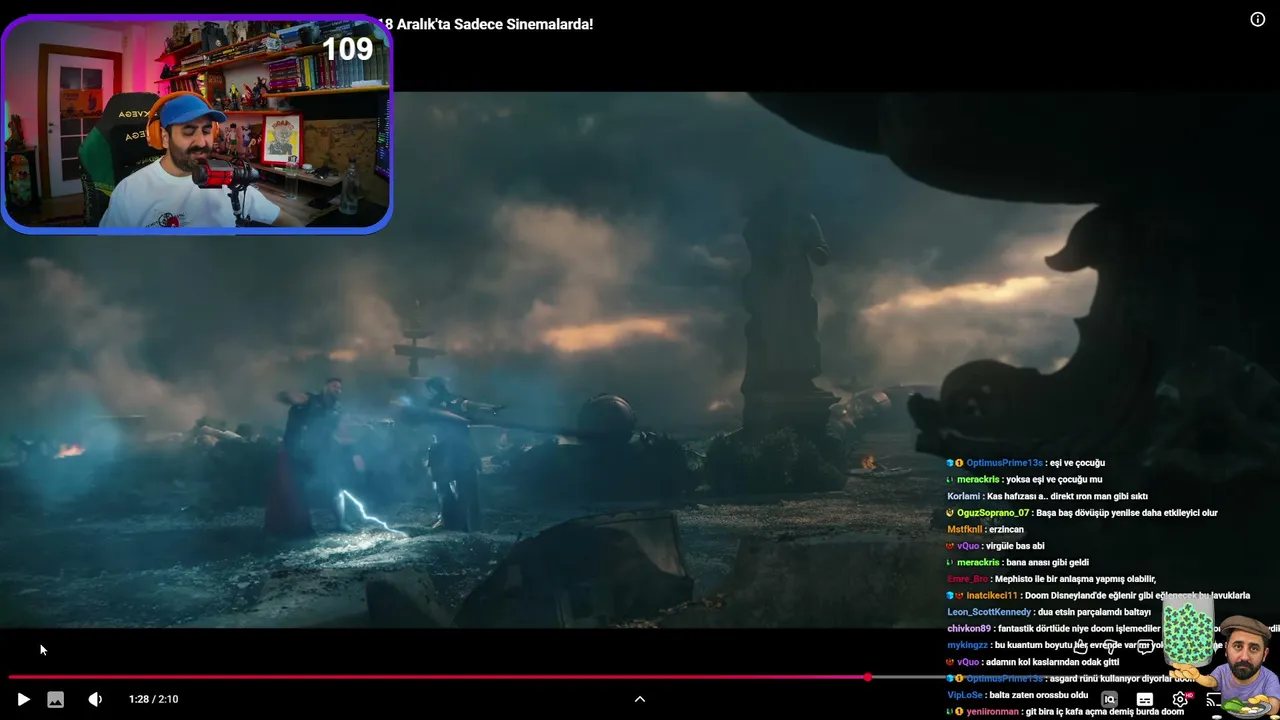The image size is (1280, 720).
Task: Seek on the red video progress bar
Action: [x=640, y=678]
